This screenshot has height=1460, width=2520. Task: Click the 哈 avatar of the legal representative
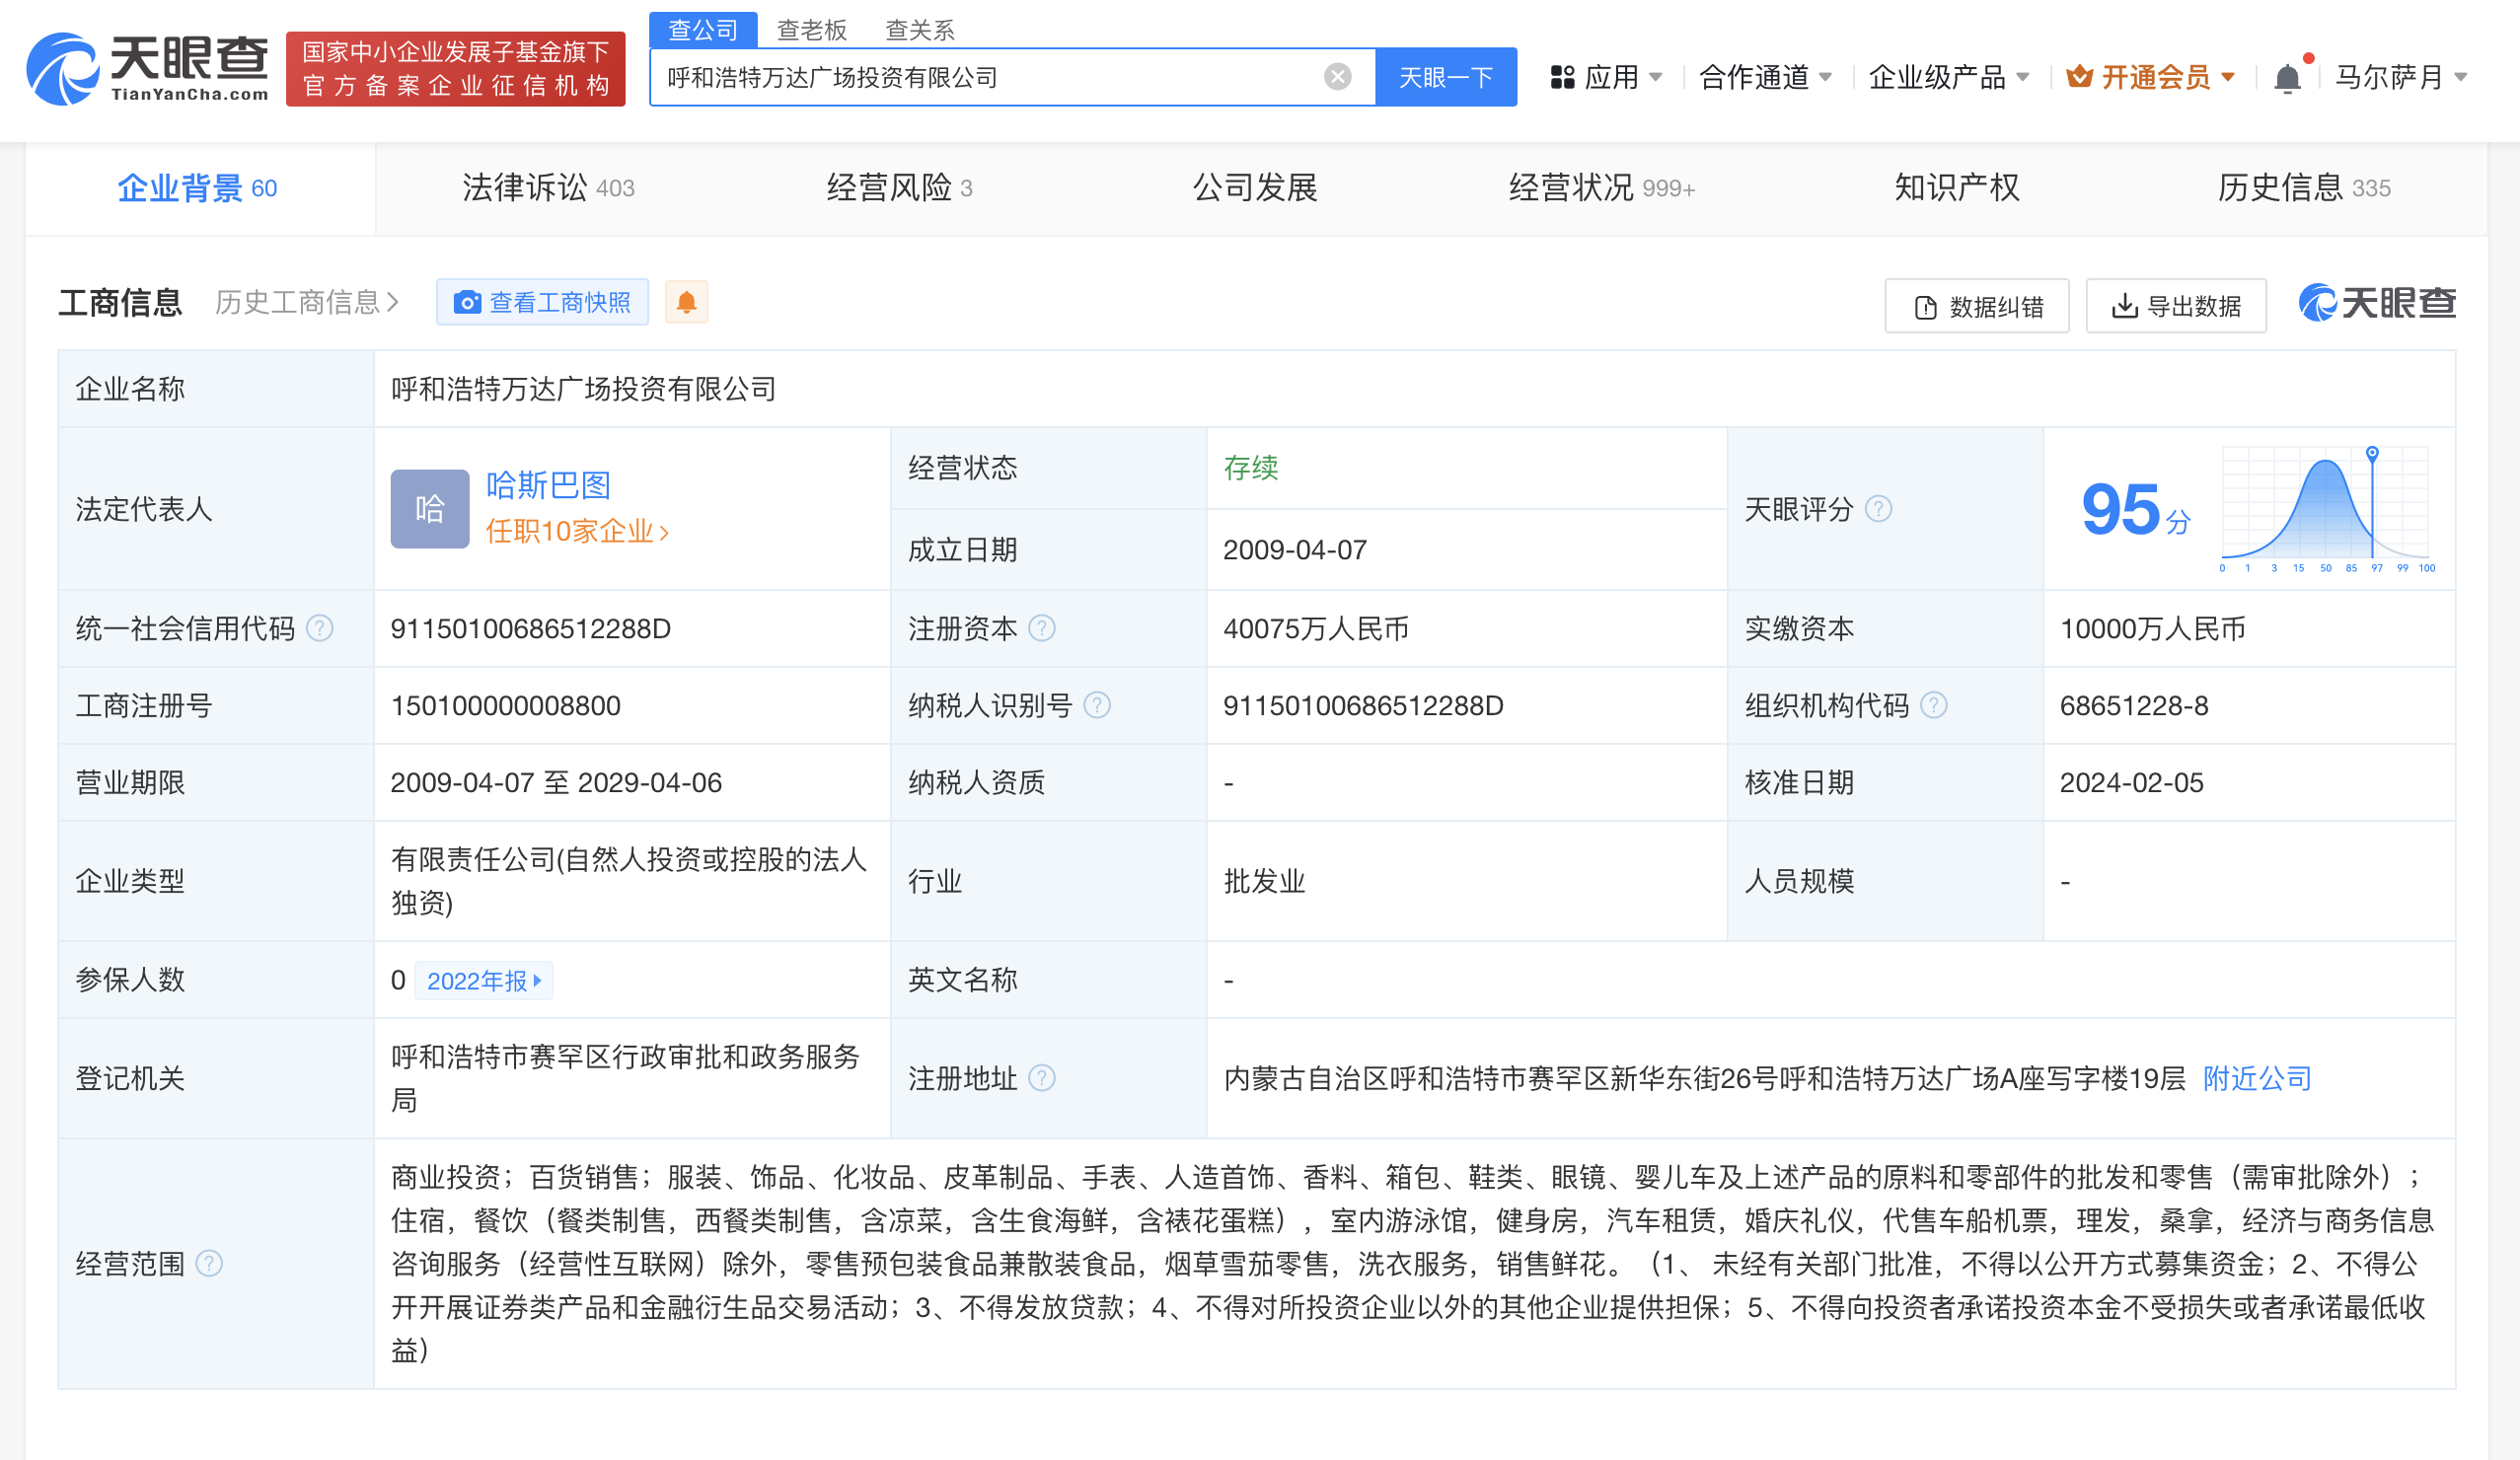click(430, 509)
